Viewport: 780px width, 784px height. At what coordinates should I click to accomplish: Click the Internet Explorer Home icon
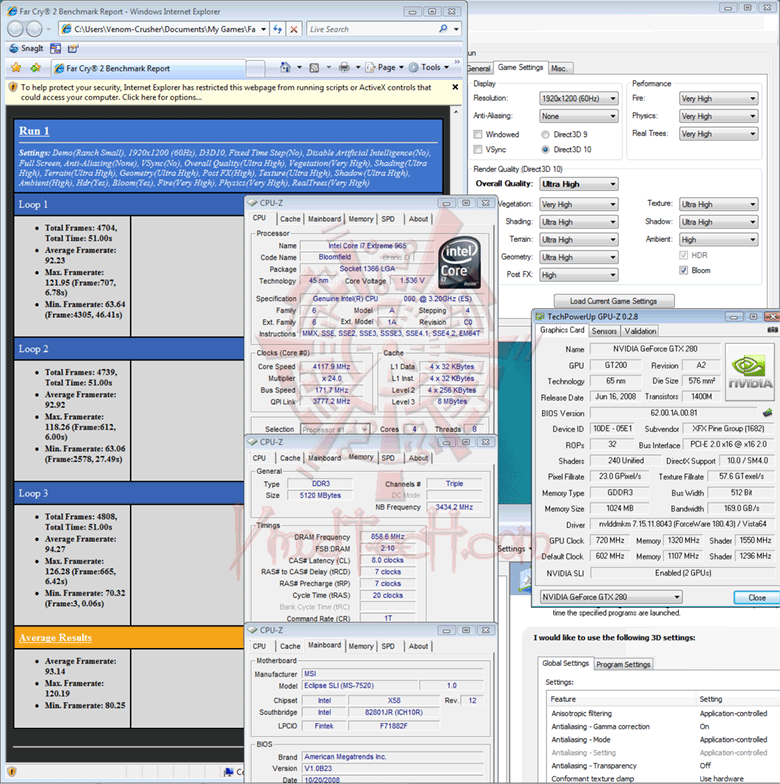285,67
